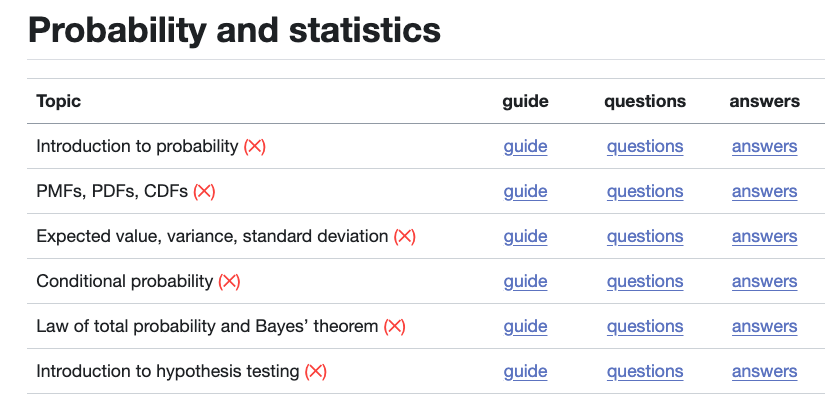Click red X icon beside hypothesis testing topic
Screen dimensions: 835x411
315,371
